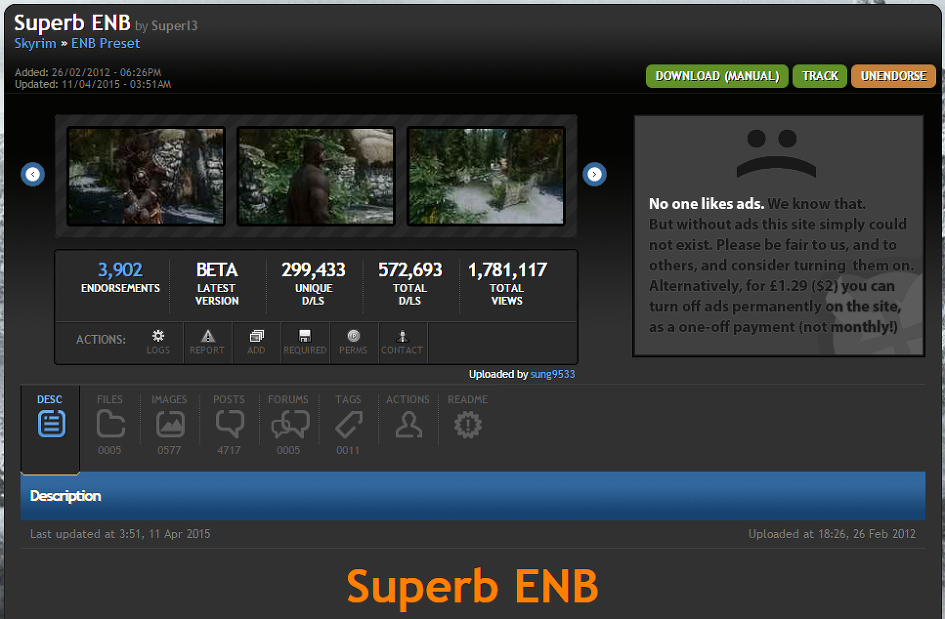
Task: Click the Track button
Action: [x=820, y=76]
